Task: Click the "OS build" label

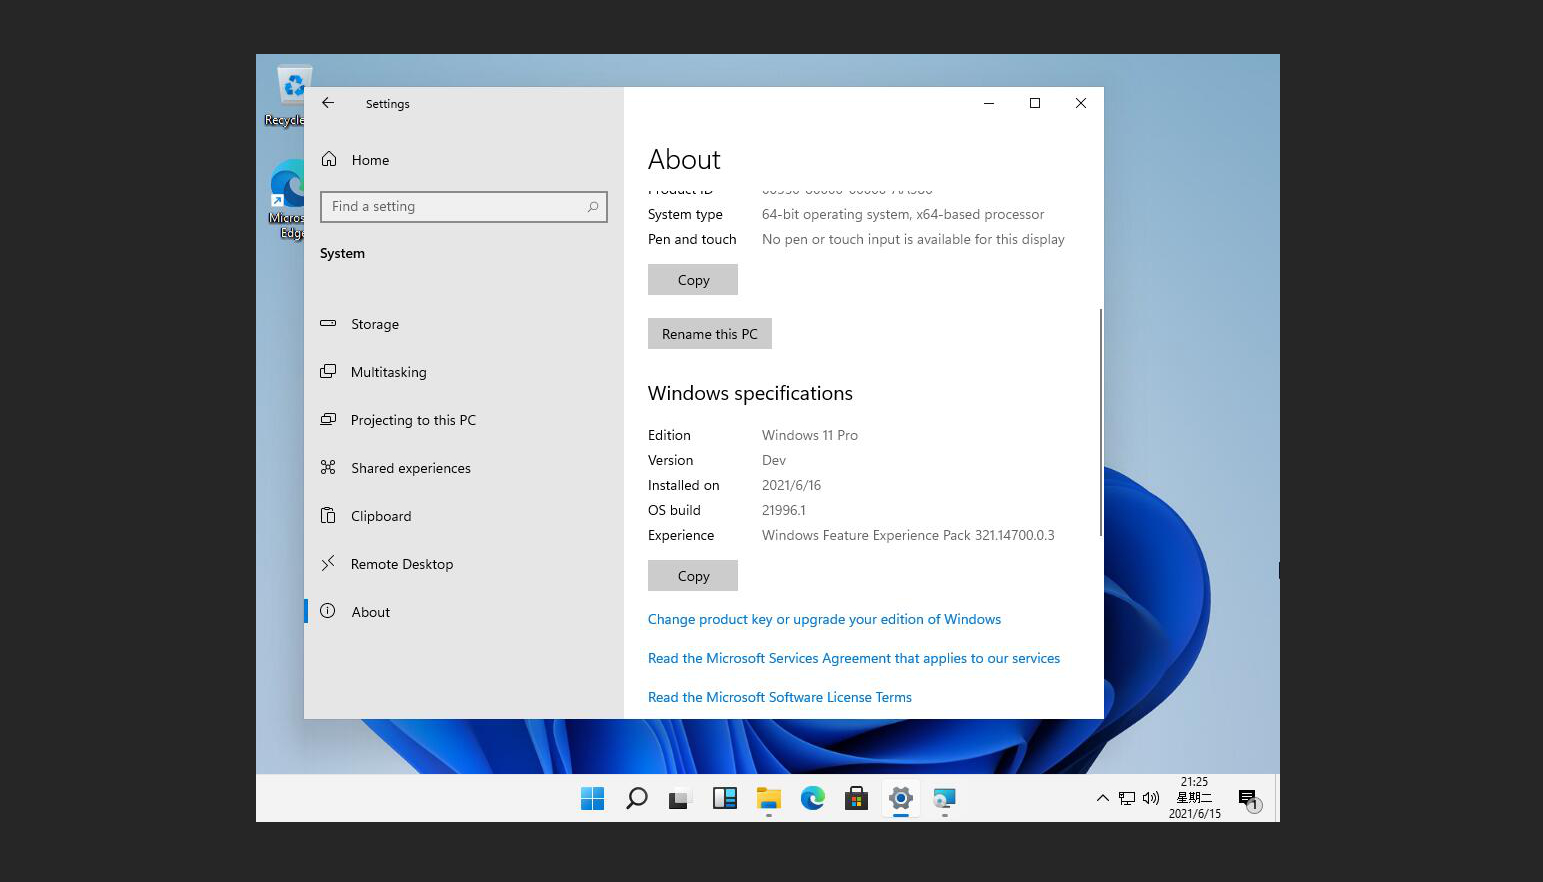Action: click(x=674, y=510)
